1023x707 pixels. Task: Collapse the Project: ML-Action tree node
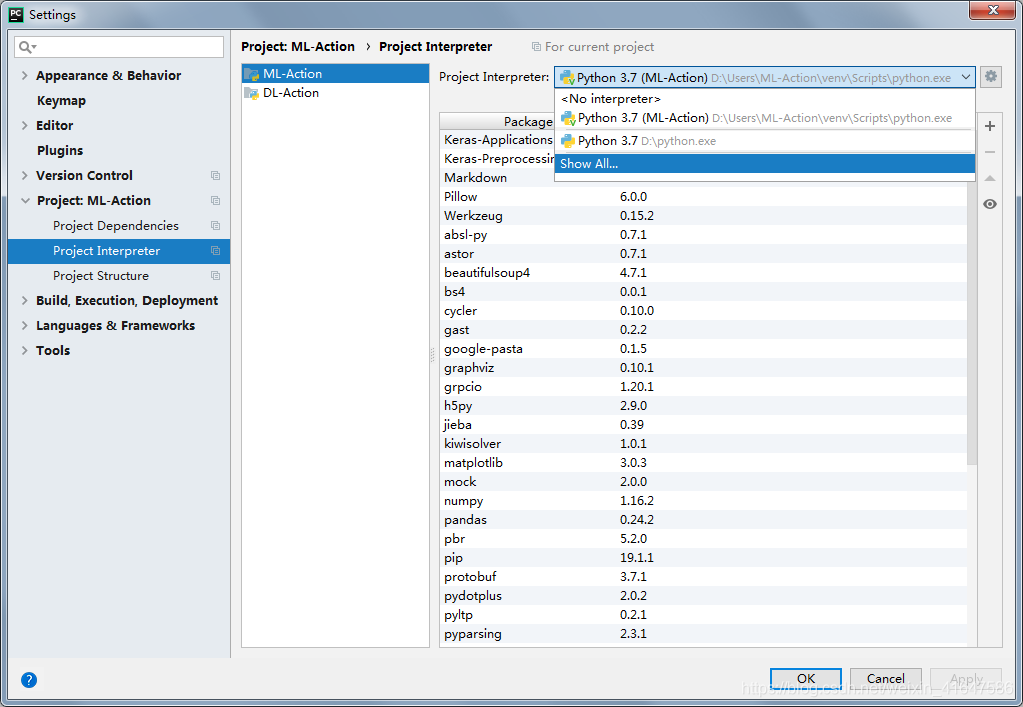(x=25, y=201)
